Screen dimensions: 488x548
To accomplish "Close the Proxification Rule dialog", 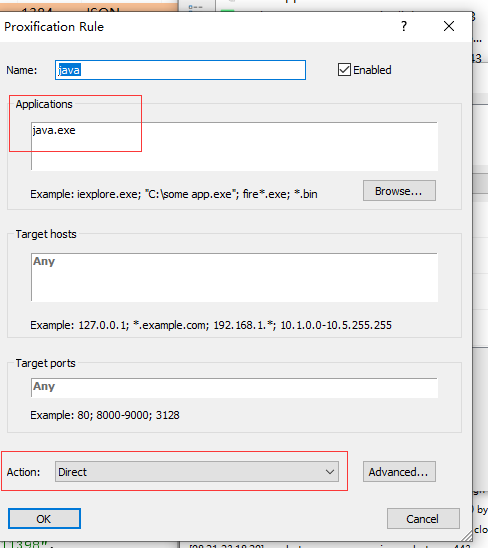I will tap(449, 26).
